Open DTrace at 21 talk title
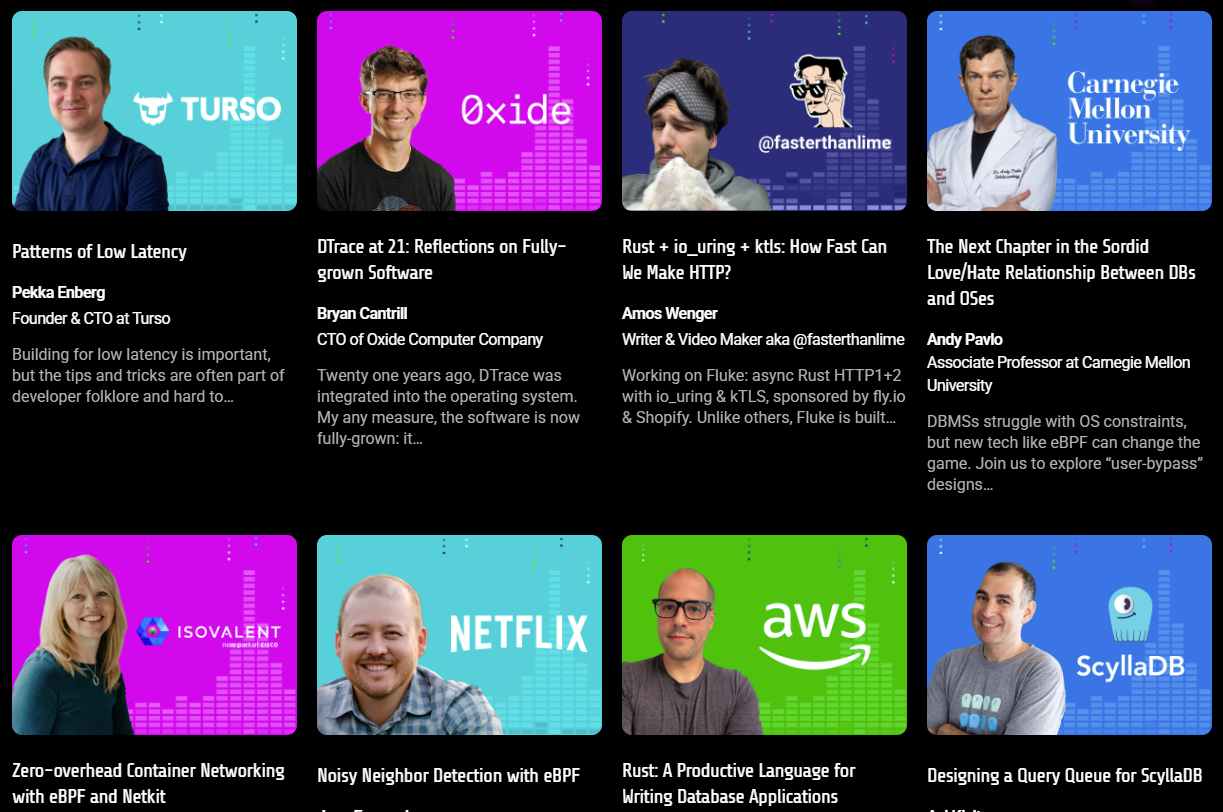 tap(442, 260)
